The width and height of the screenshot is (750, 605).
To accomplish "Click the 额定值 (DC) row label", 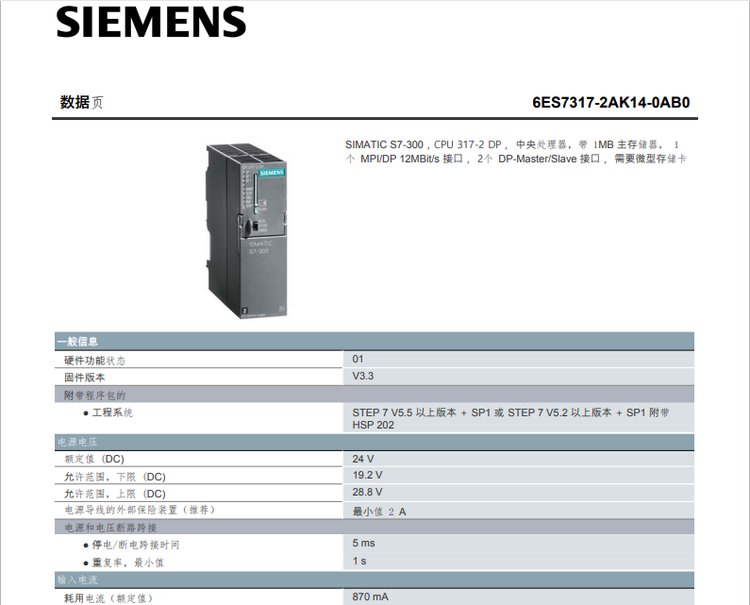I will [95, 459].
